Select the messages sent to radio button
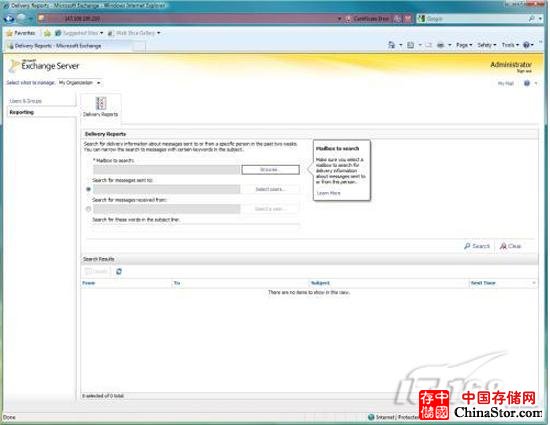The height and width of the screenshot is (425, 550). coord(88,189)
